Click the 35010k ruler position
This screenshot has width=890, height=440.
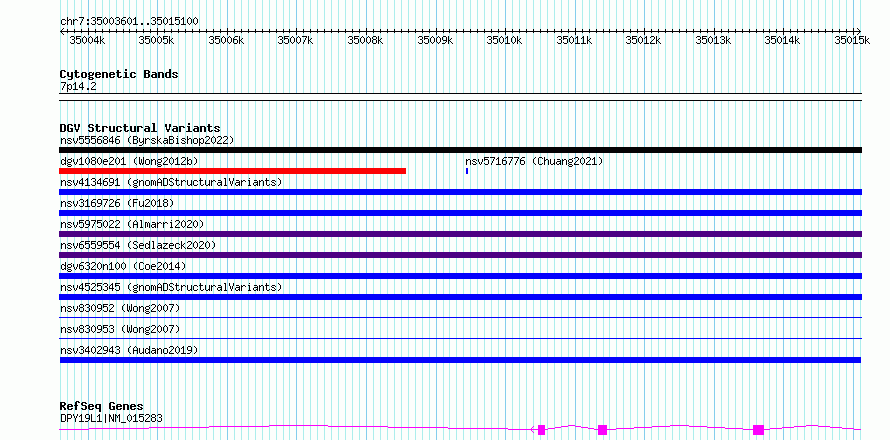pyautogui.click(x=504, y=40)
